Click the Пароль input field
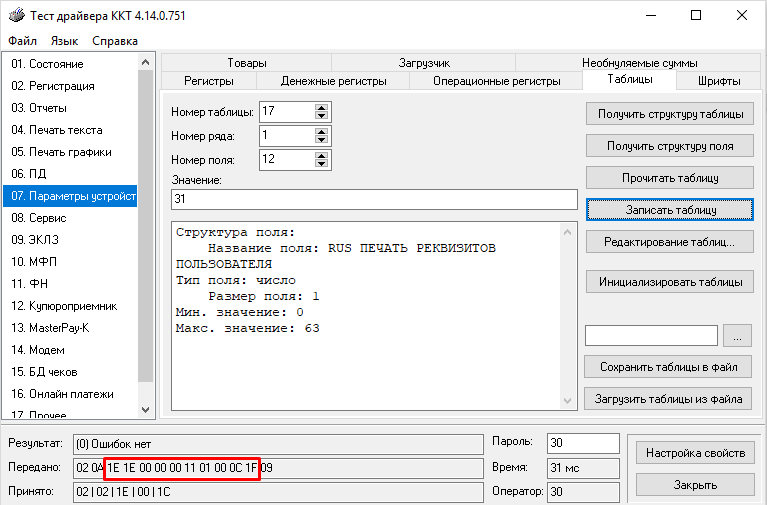This screenshot has width=767, height=505. coord(584,442)
